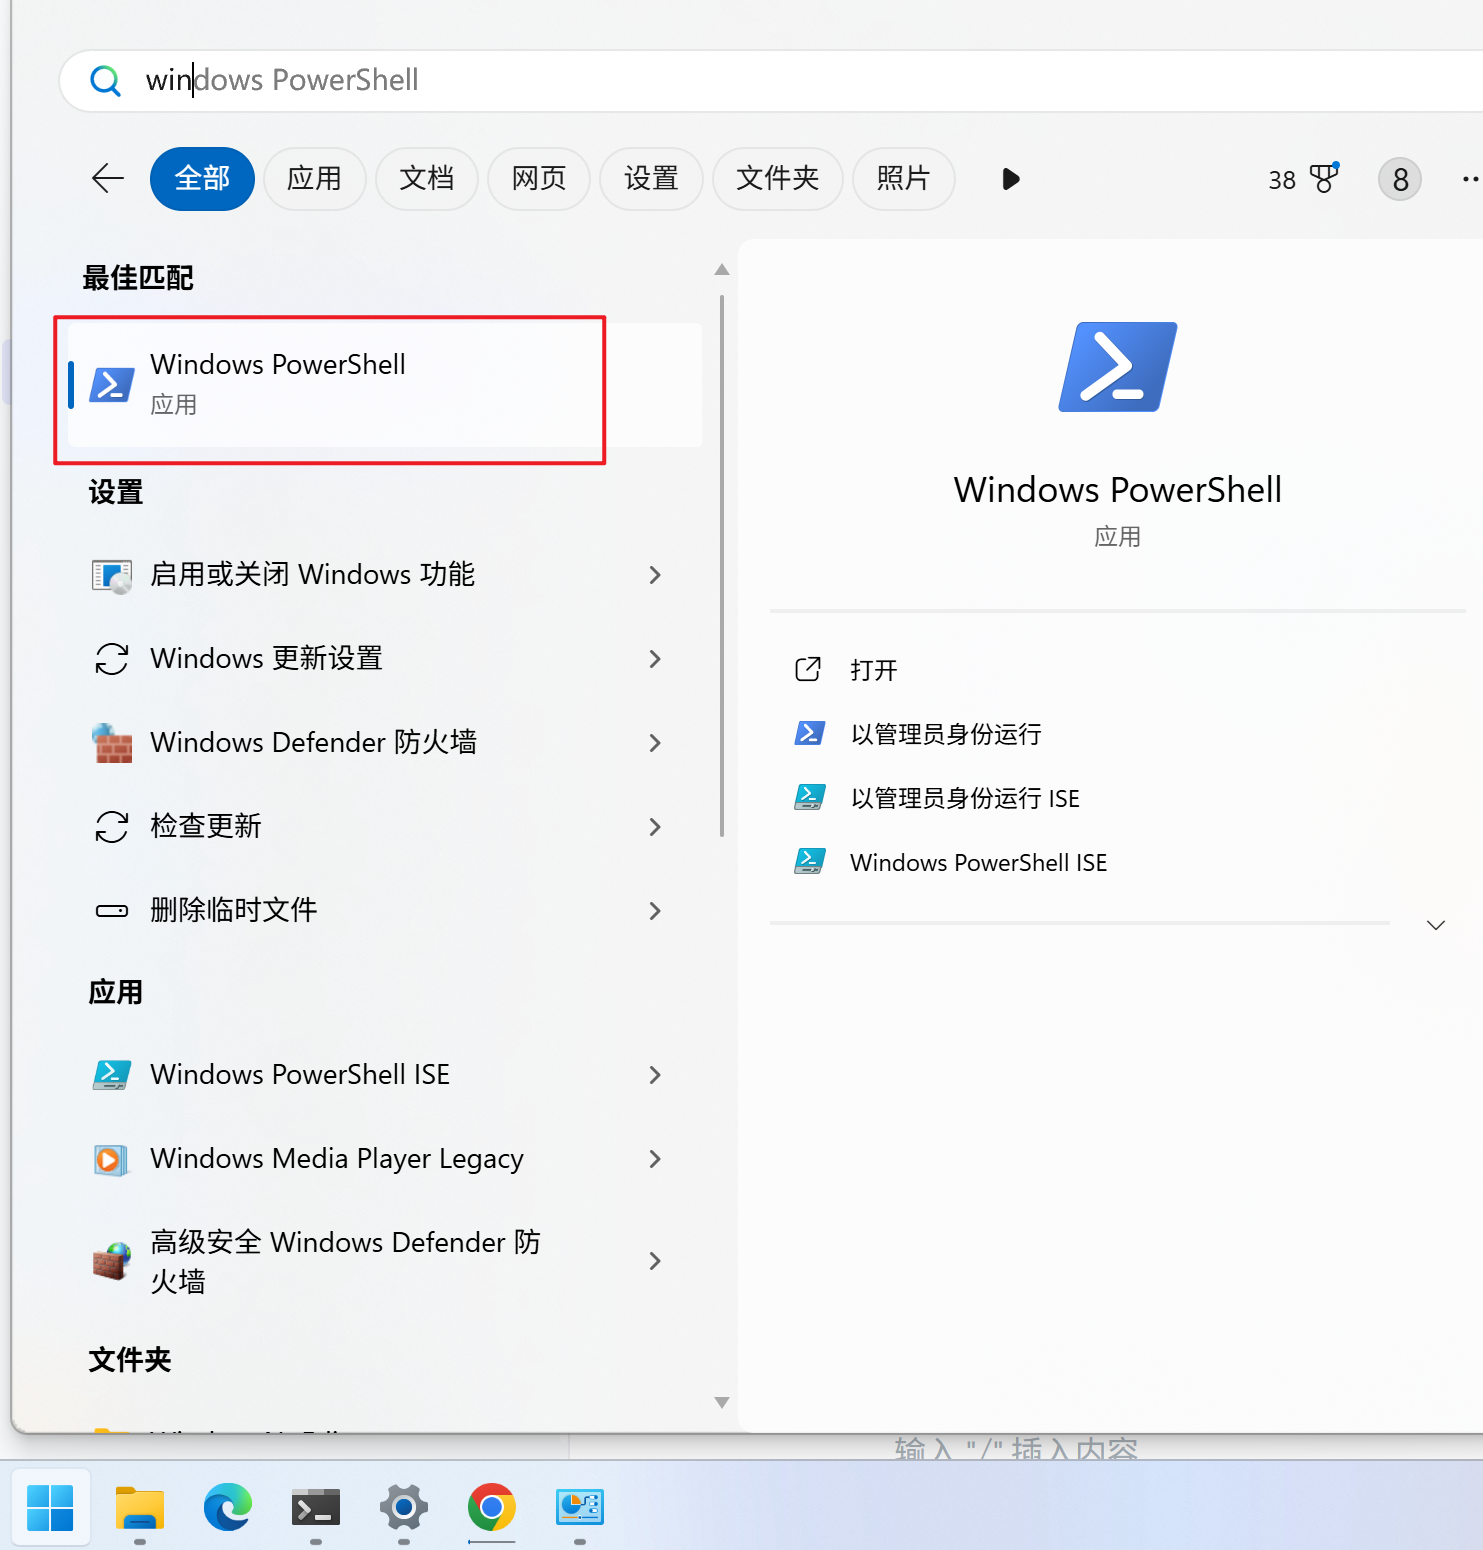Show more filter categories with the play arrow
Viewport: 1483px width, 1550px height.
tap(1010, 179)
